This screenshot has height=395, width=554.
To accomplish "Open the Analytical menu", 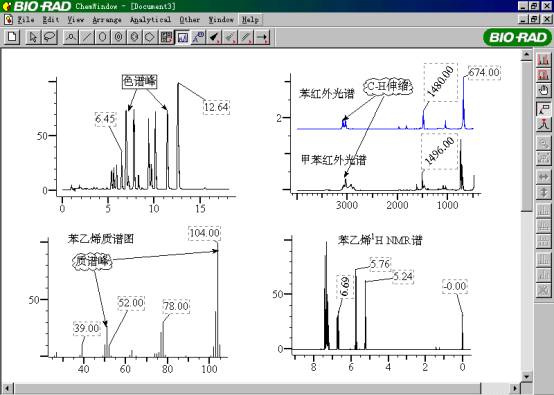I will click(x=150, y=20).
